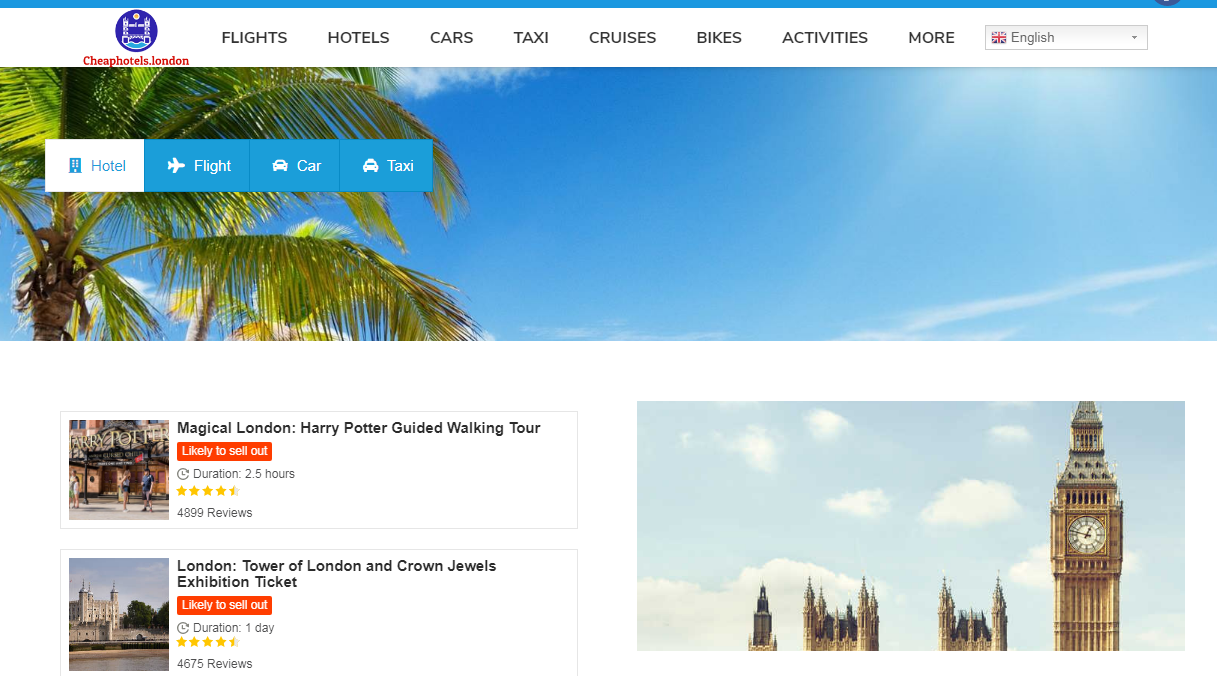Click the hotel building icon in Hotel tab

[x=75, y=166]
